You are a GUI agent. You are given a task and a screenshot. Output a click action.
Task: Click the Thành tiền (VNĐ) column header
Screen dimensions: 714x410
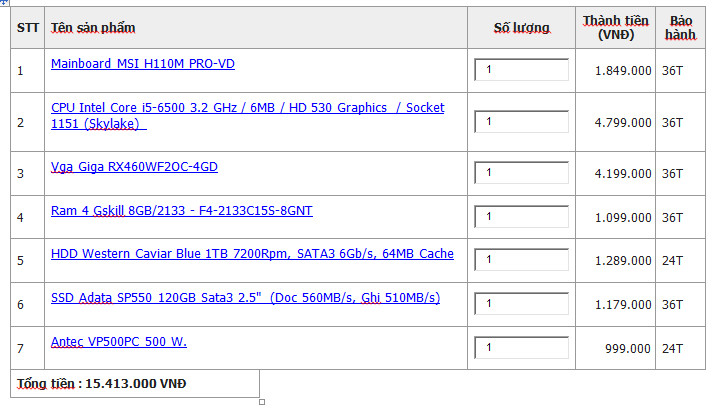pyautogui.click(x=616, y=28)
